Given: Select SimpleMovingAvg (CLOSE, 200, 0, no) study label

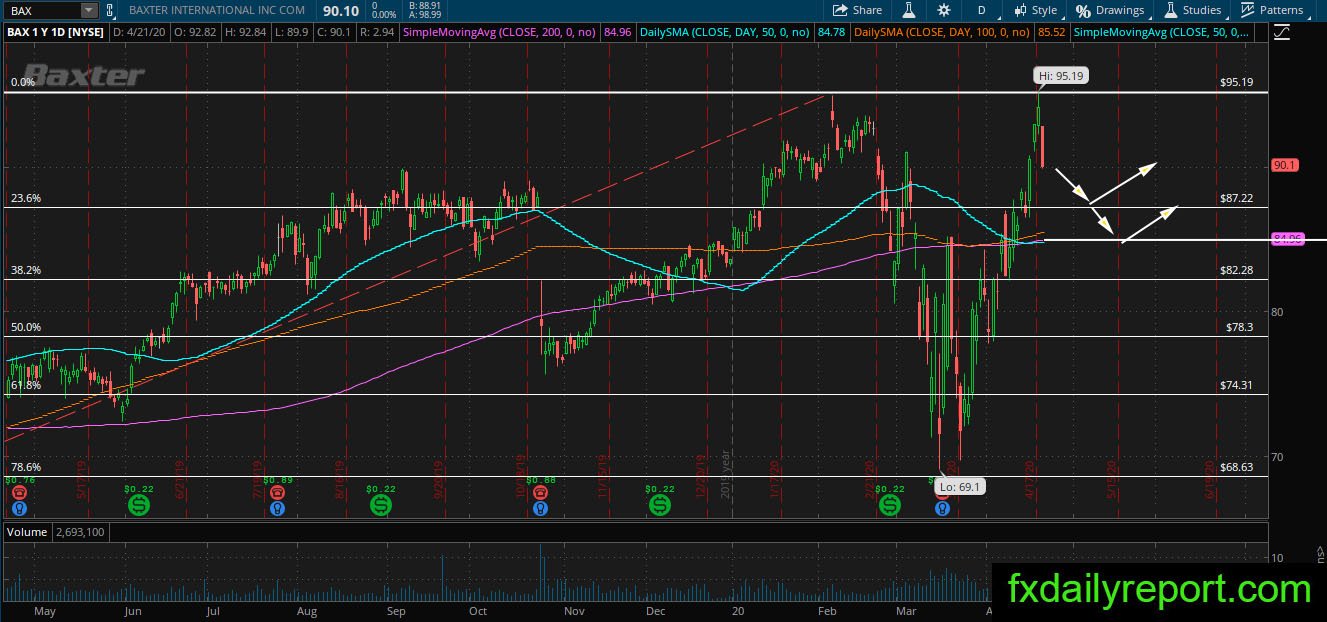Looking at the screenshot, I should pyautogui.click(x=498, y=32).
